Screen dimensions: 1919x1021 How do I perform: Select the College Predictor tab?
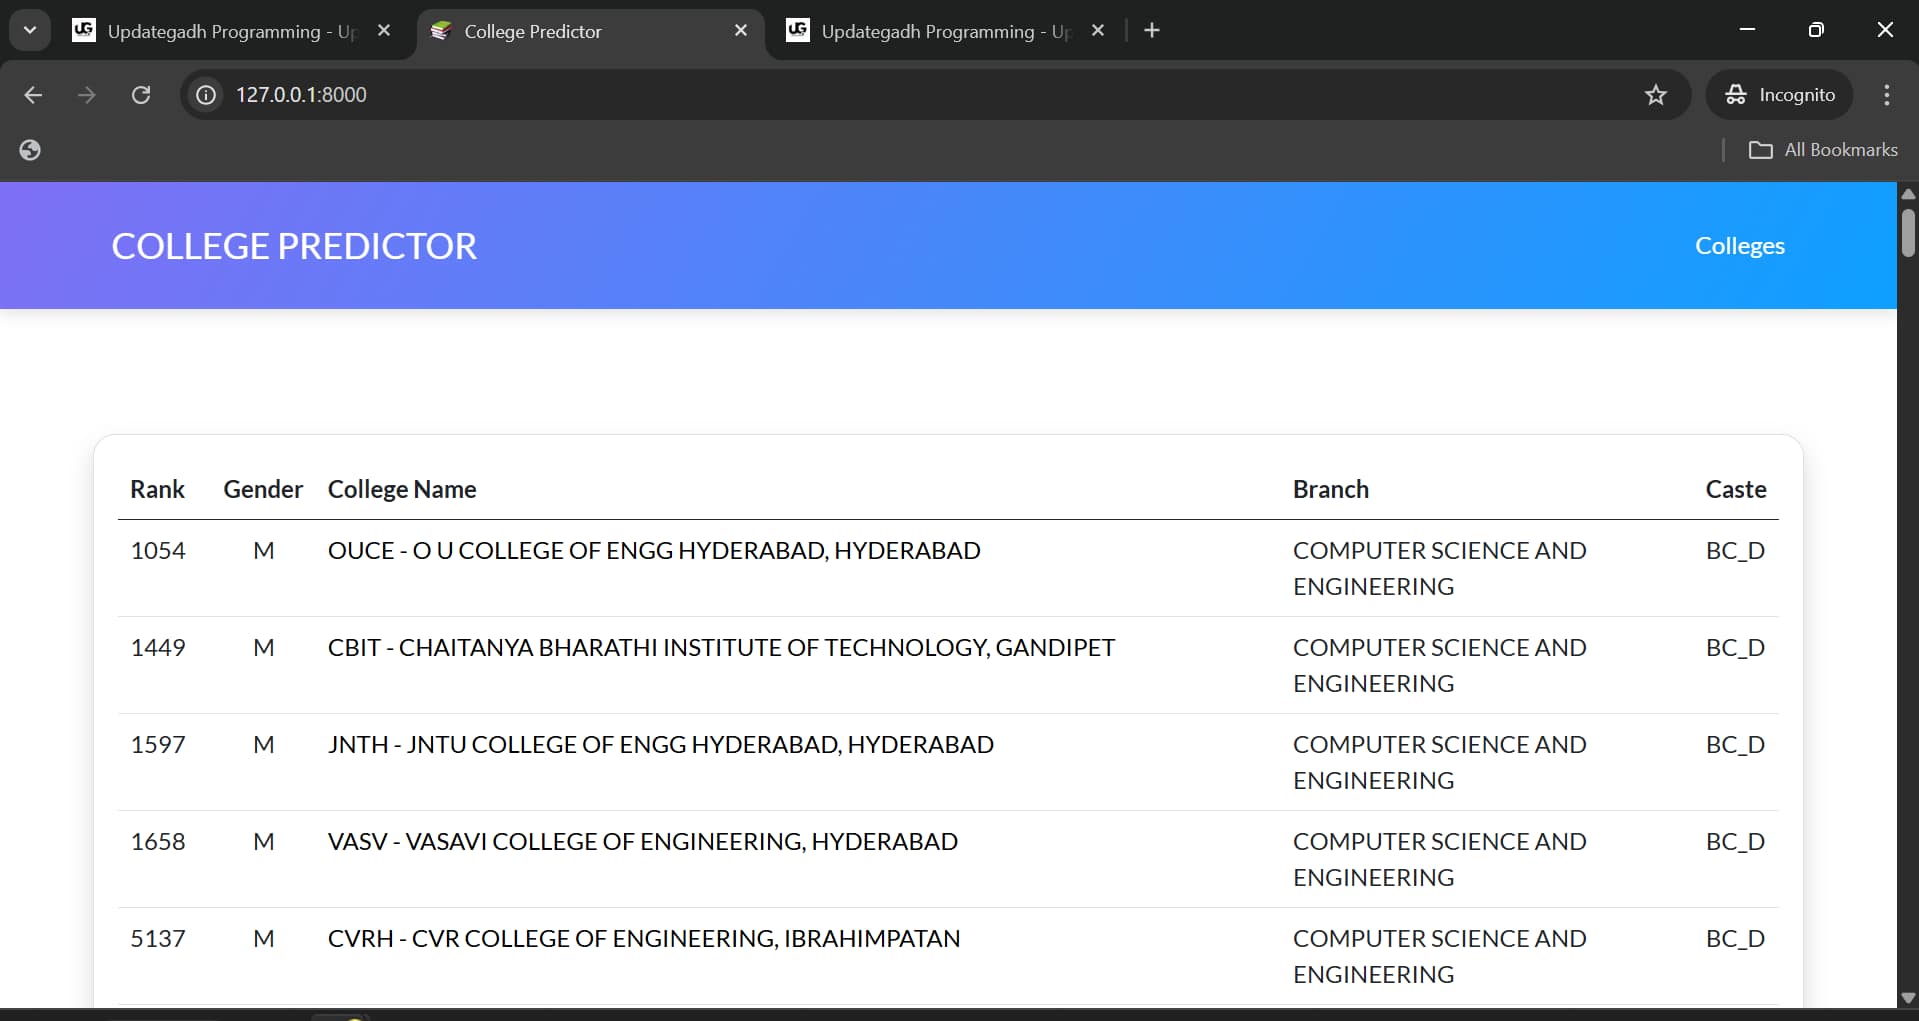coord(533,30)
